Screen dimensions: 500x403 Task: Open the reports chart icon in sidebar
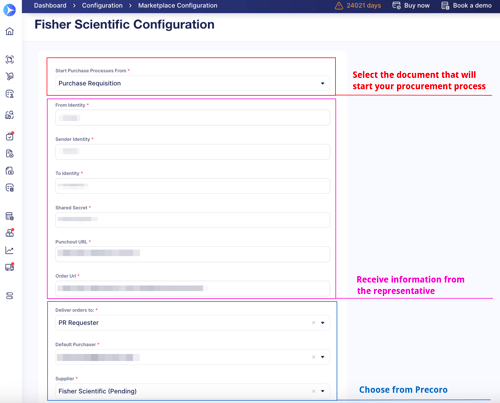pos(9,250)
